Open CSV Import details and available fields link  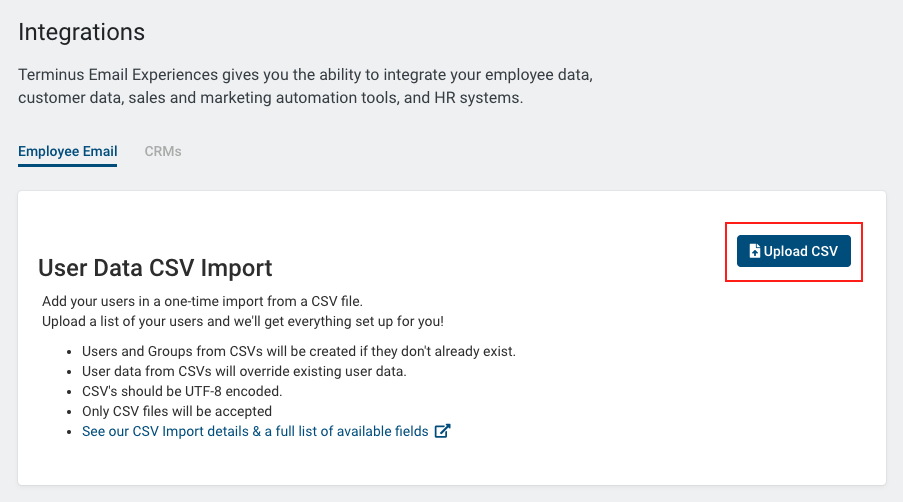255,431
